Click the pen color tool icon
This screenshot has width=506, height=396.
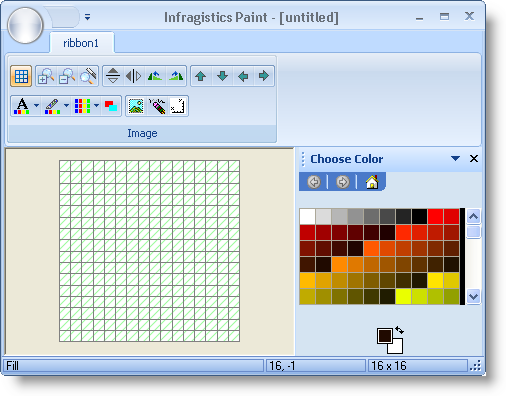52,106
